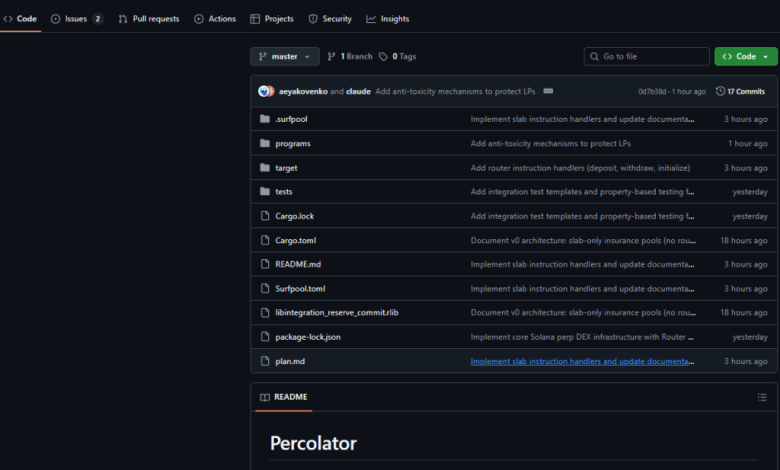780x470 pixels.
Task: Select the Insights tab
Action: tap(387, 19)
